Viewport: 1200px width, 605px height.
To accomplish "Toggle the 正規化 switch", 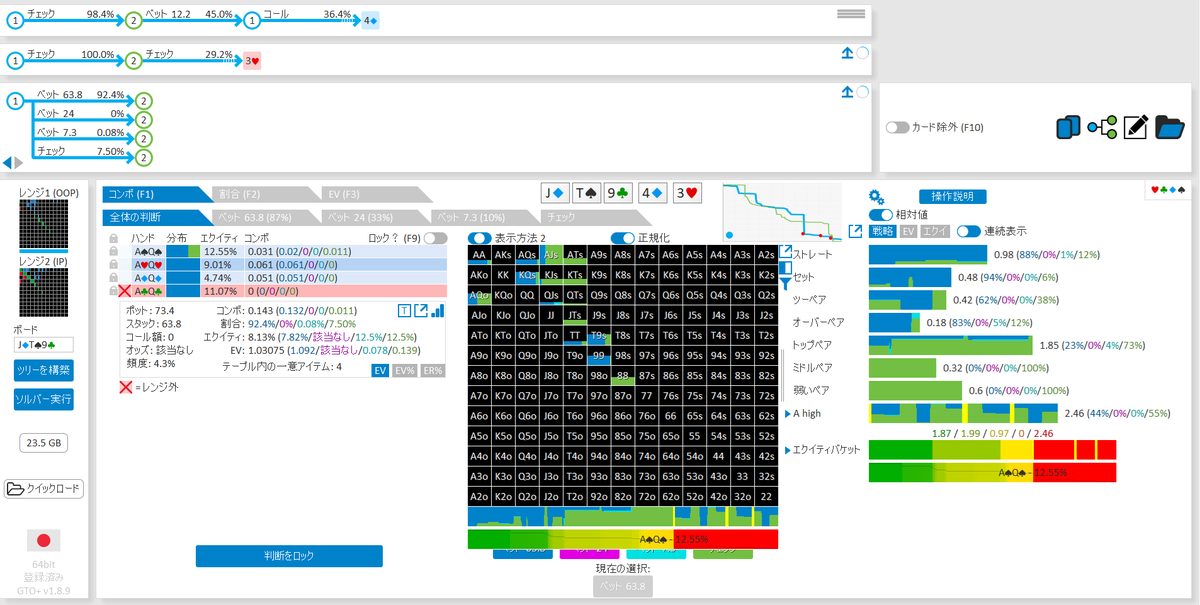I will [623, 238].
